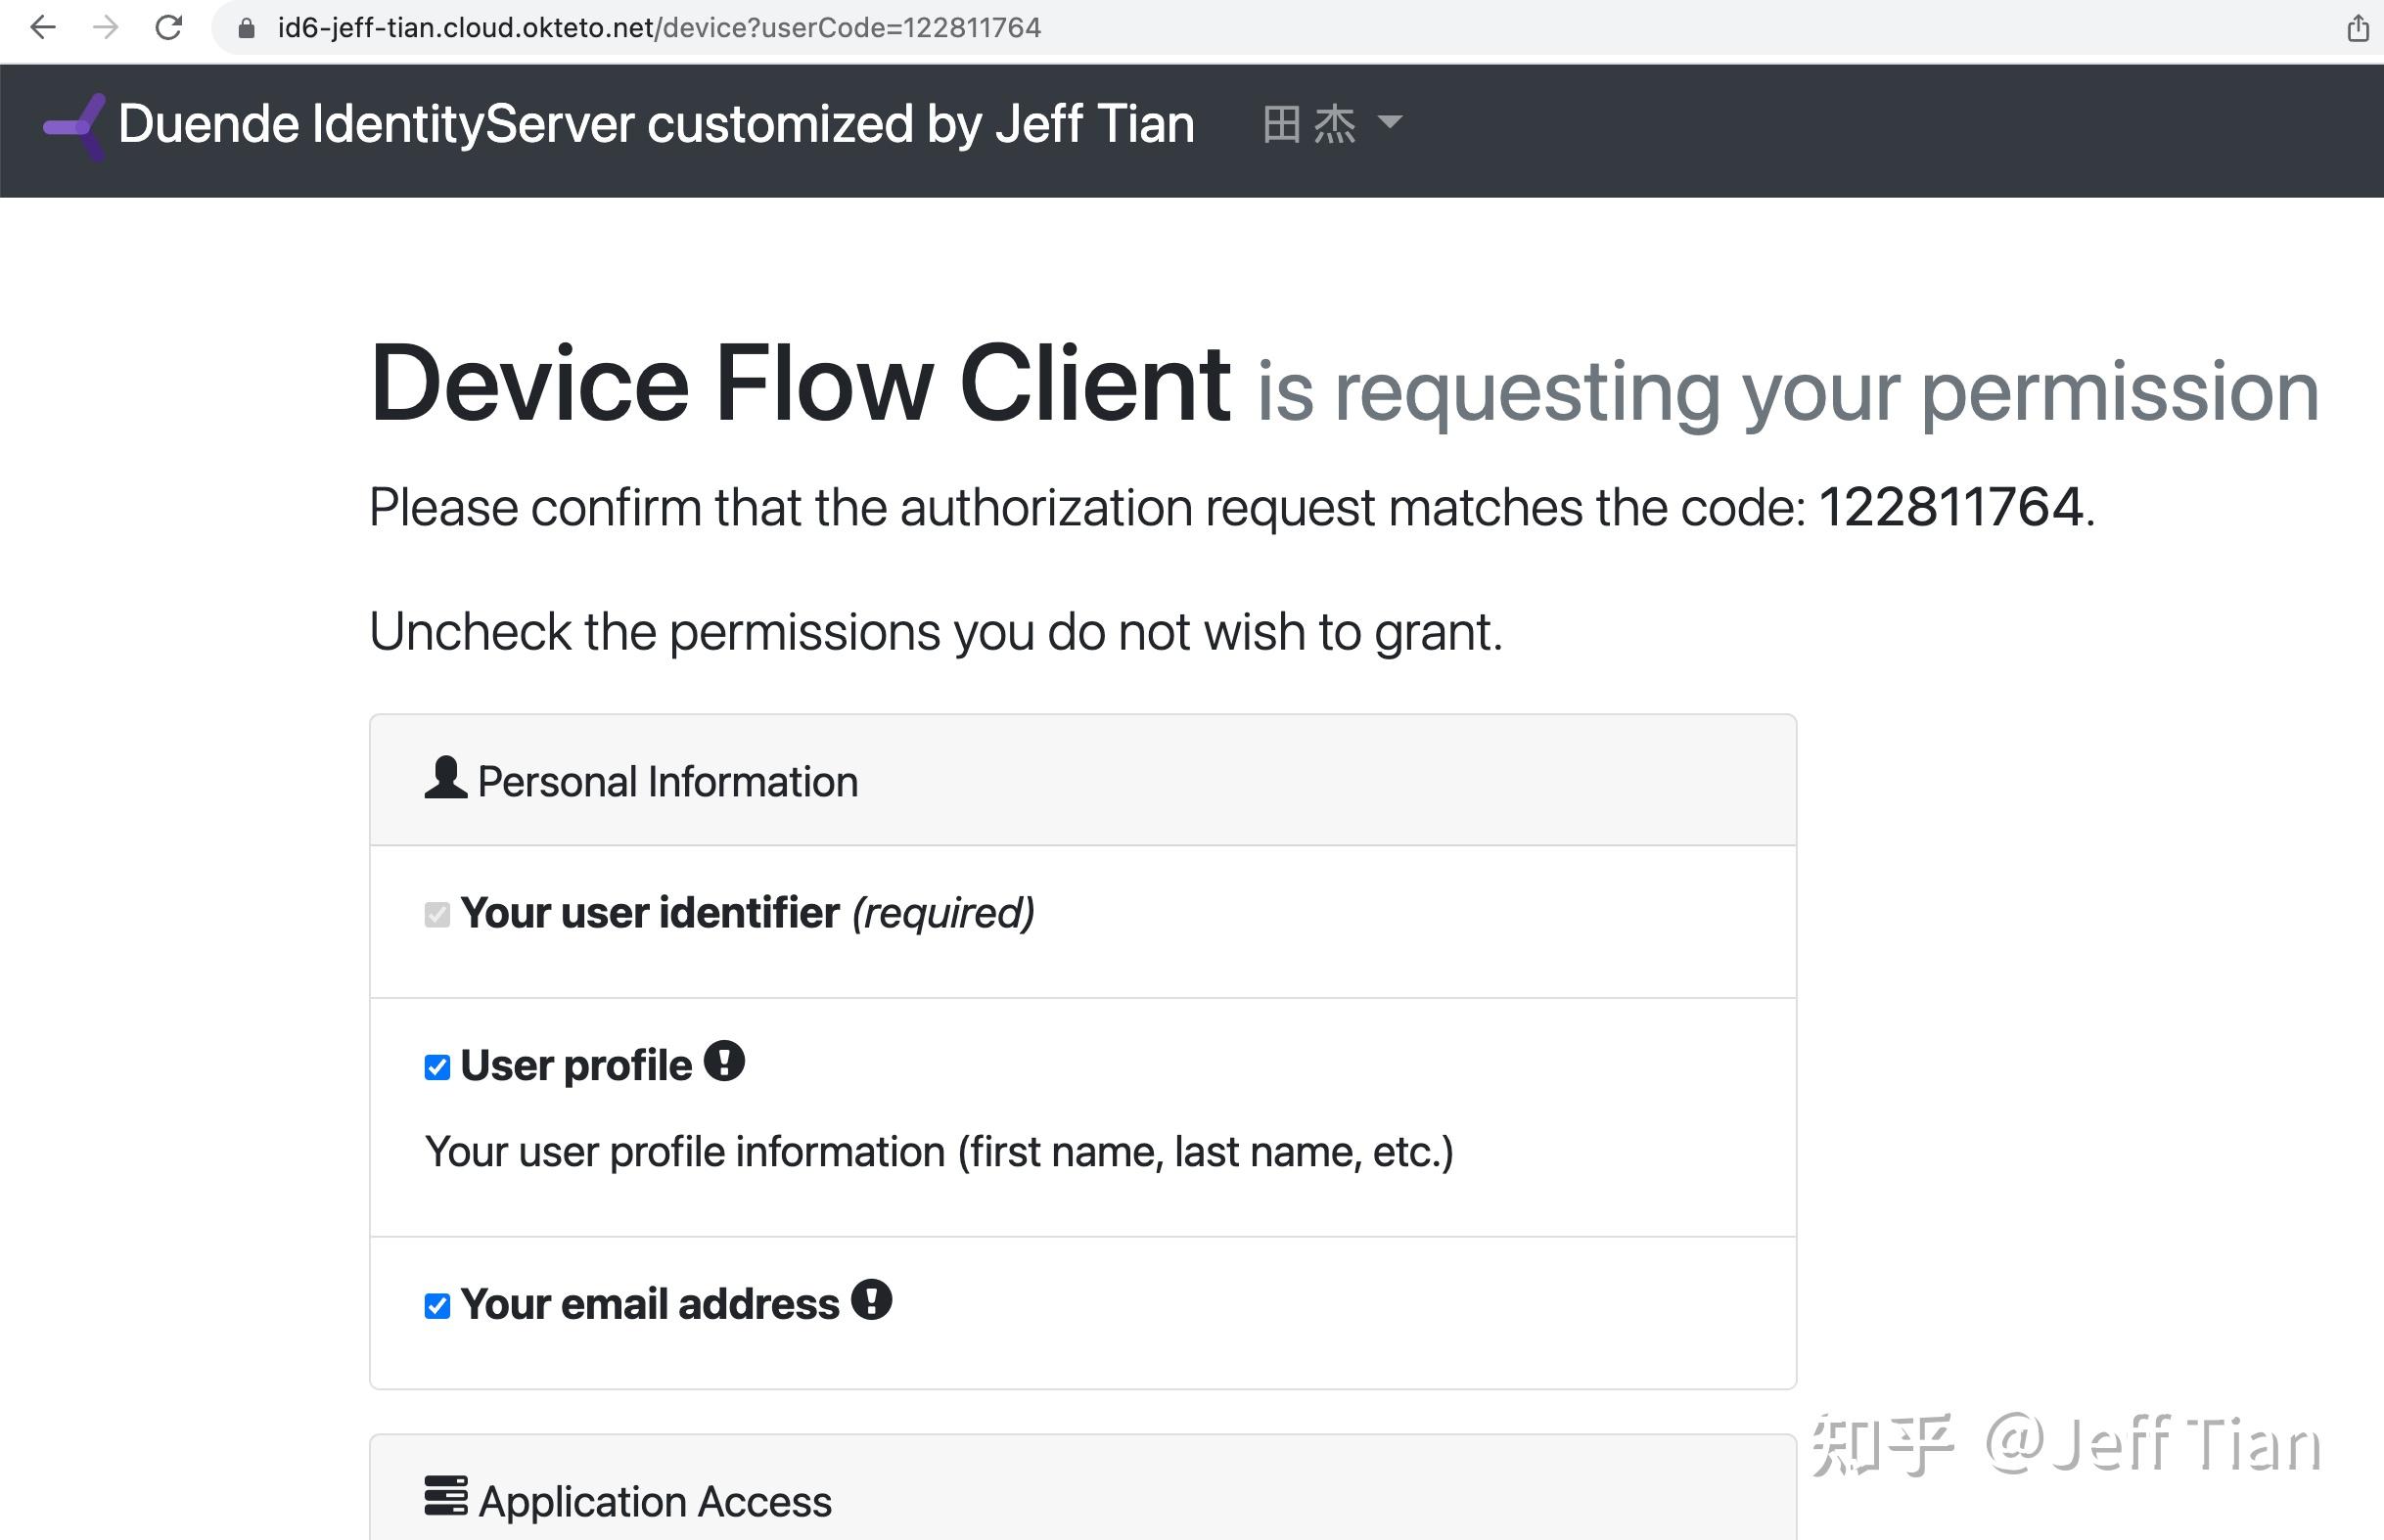Viewport: 2384px width, 1540px height.
Task: Click the Personal Information panel header
Action: pyautogui.click(x=667, y=780)
